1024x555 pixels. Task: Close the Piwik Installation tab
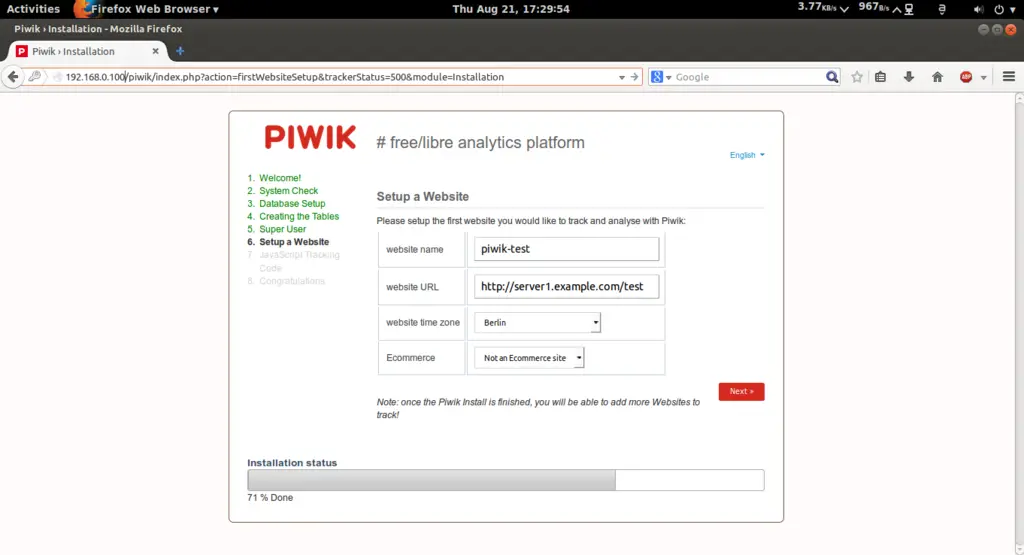point(155,51)
